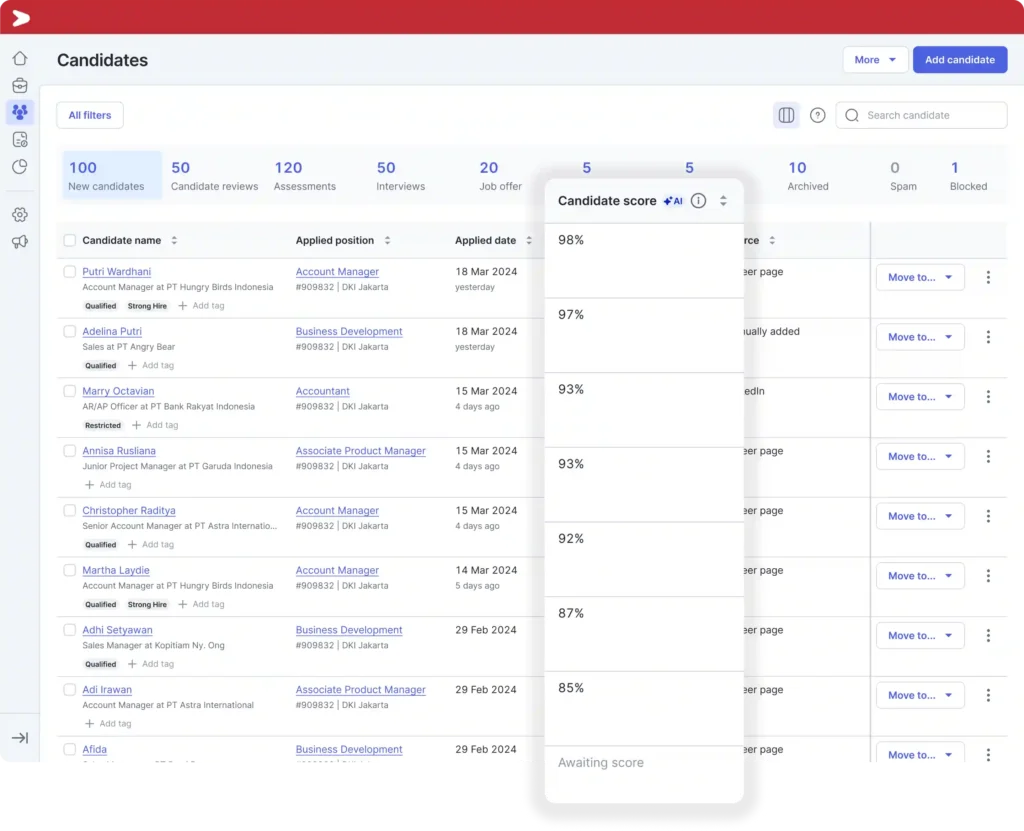Open Putri Wardhani candidate profile link
The height and width of the screenshot is (831, 1024).
[x=116, y=272]
